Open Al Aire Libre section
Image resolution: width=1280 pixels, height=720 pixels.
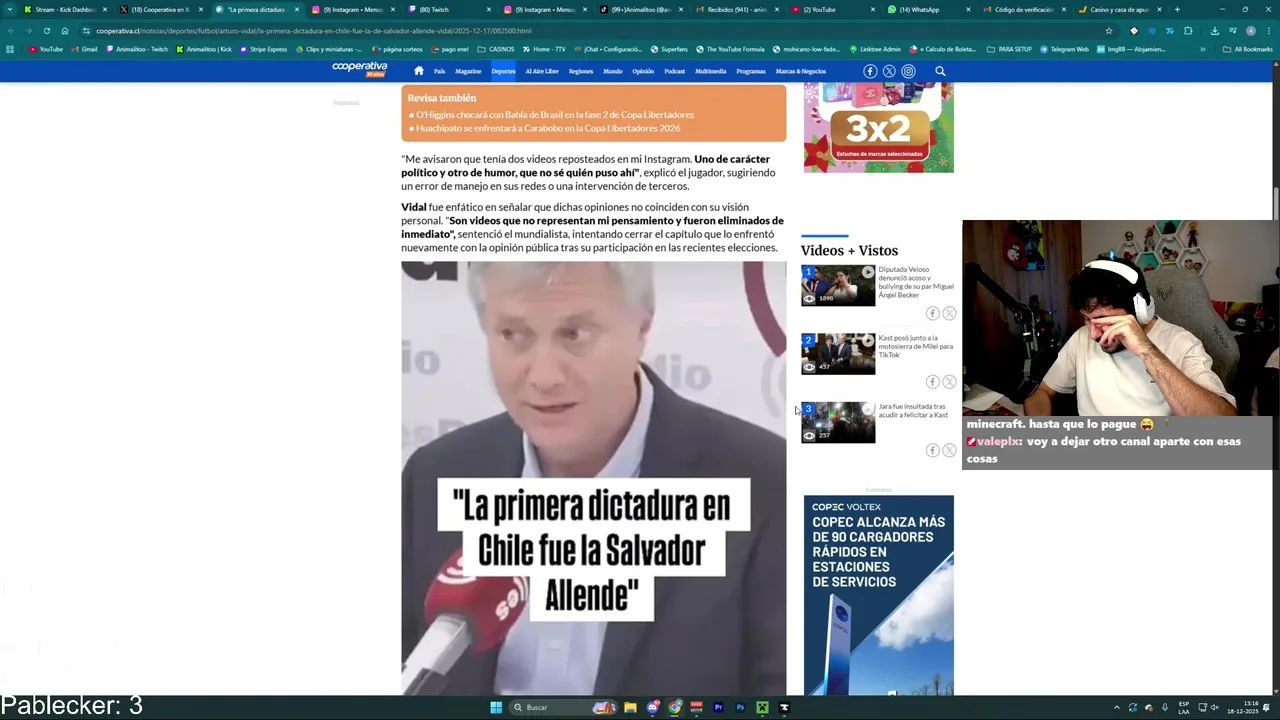542,71
